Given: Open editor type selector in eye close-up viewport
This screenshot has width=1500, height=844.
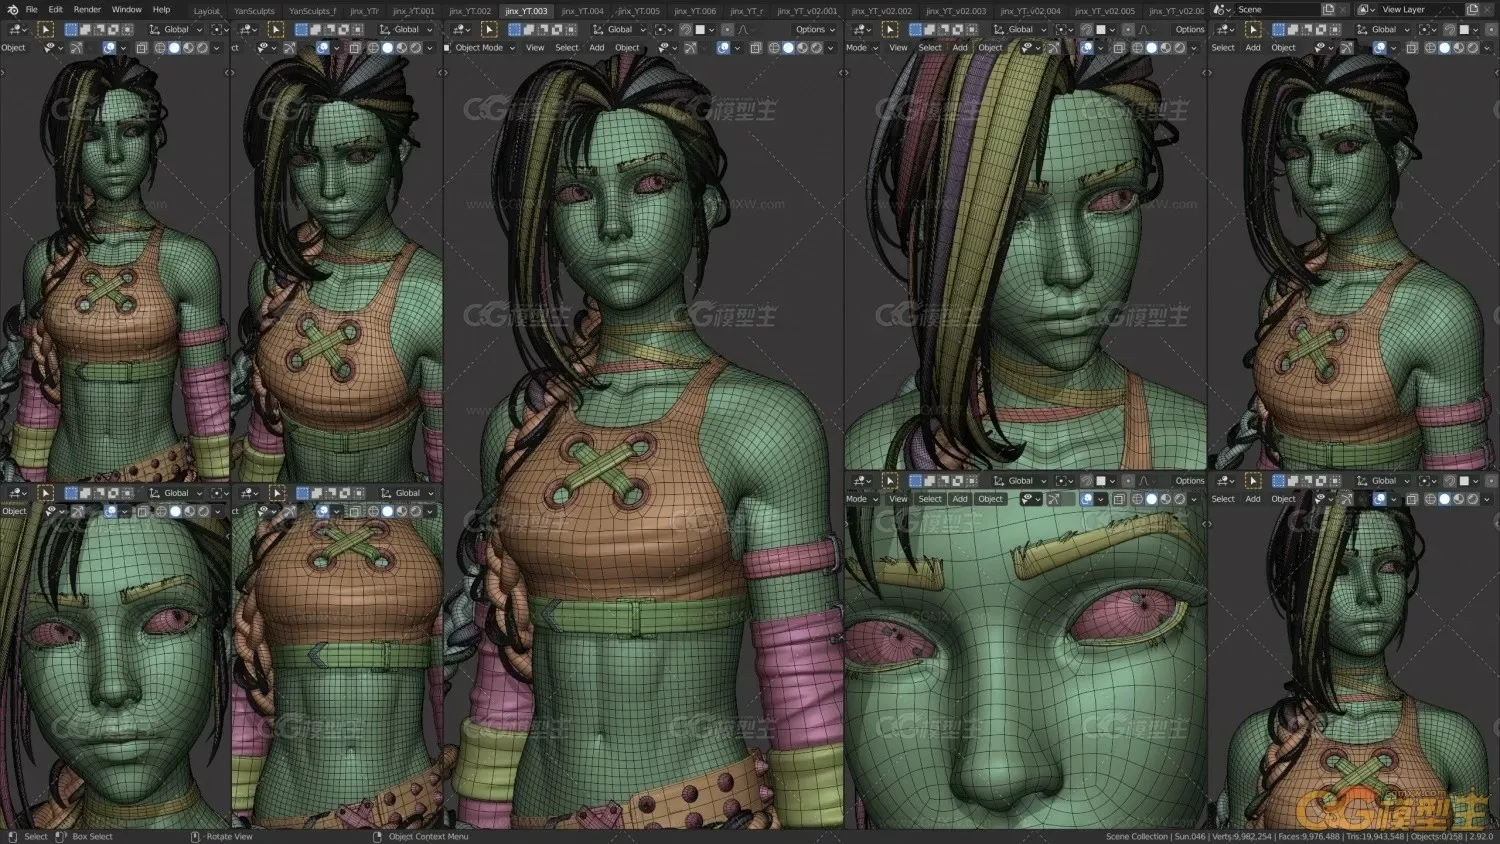Looking at the screenshot, I should [x=861, y=481].
